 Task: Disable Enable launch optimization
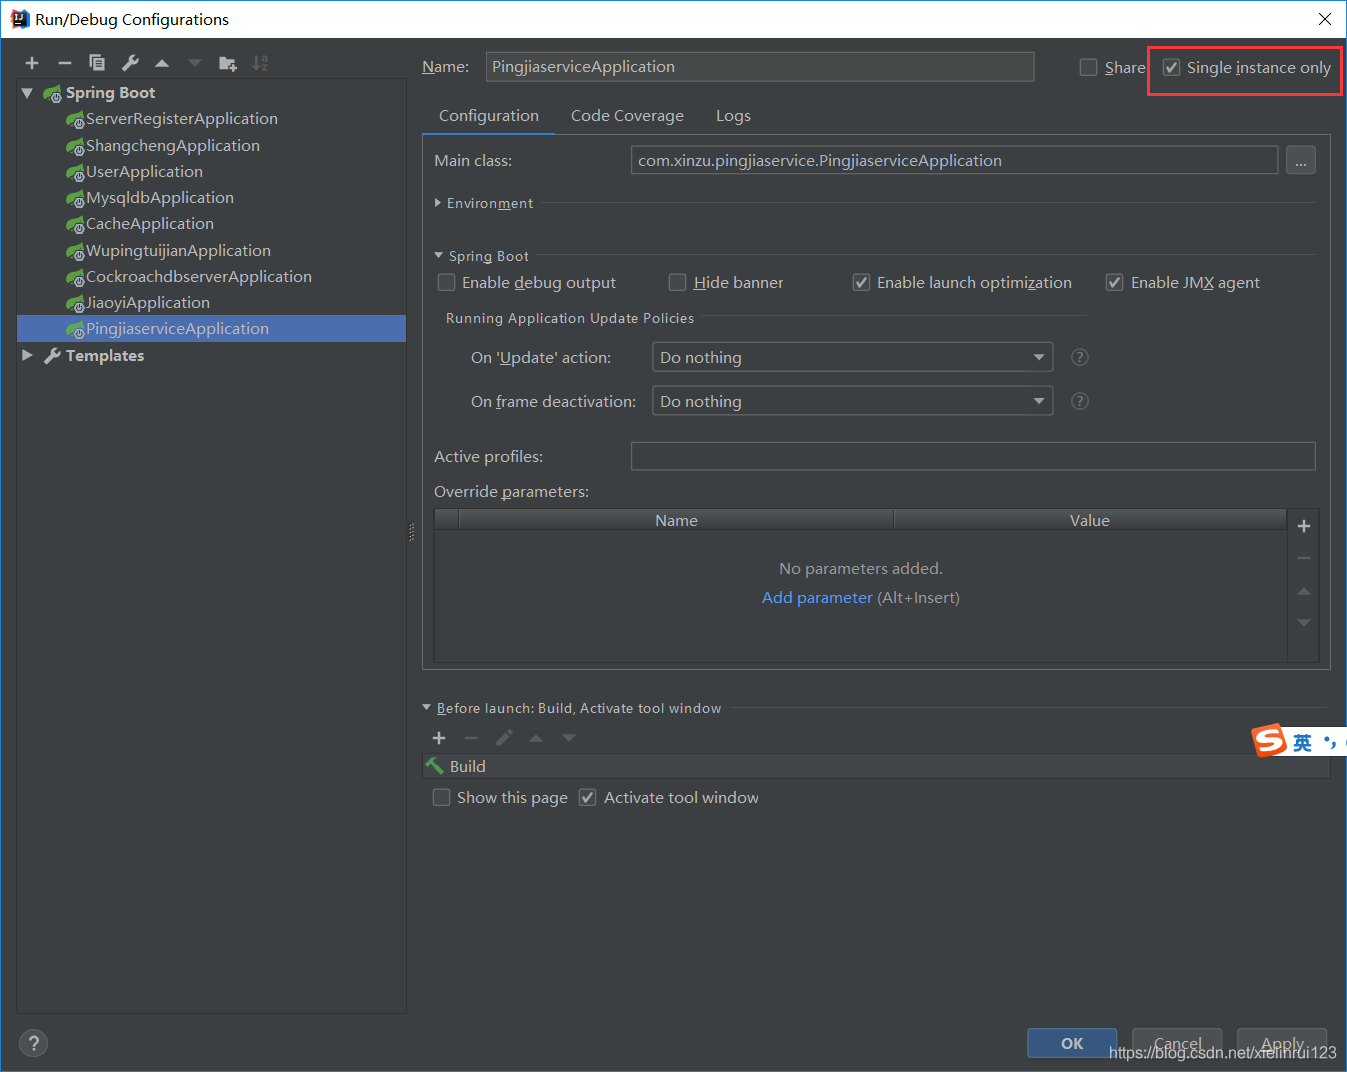coord(861,283)
